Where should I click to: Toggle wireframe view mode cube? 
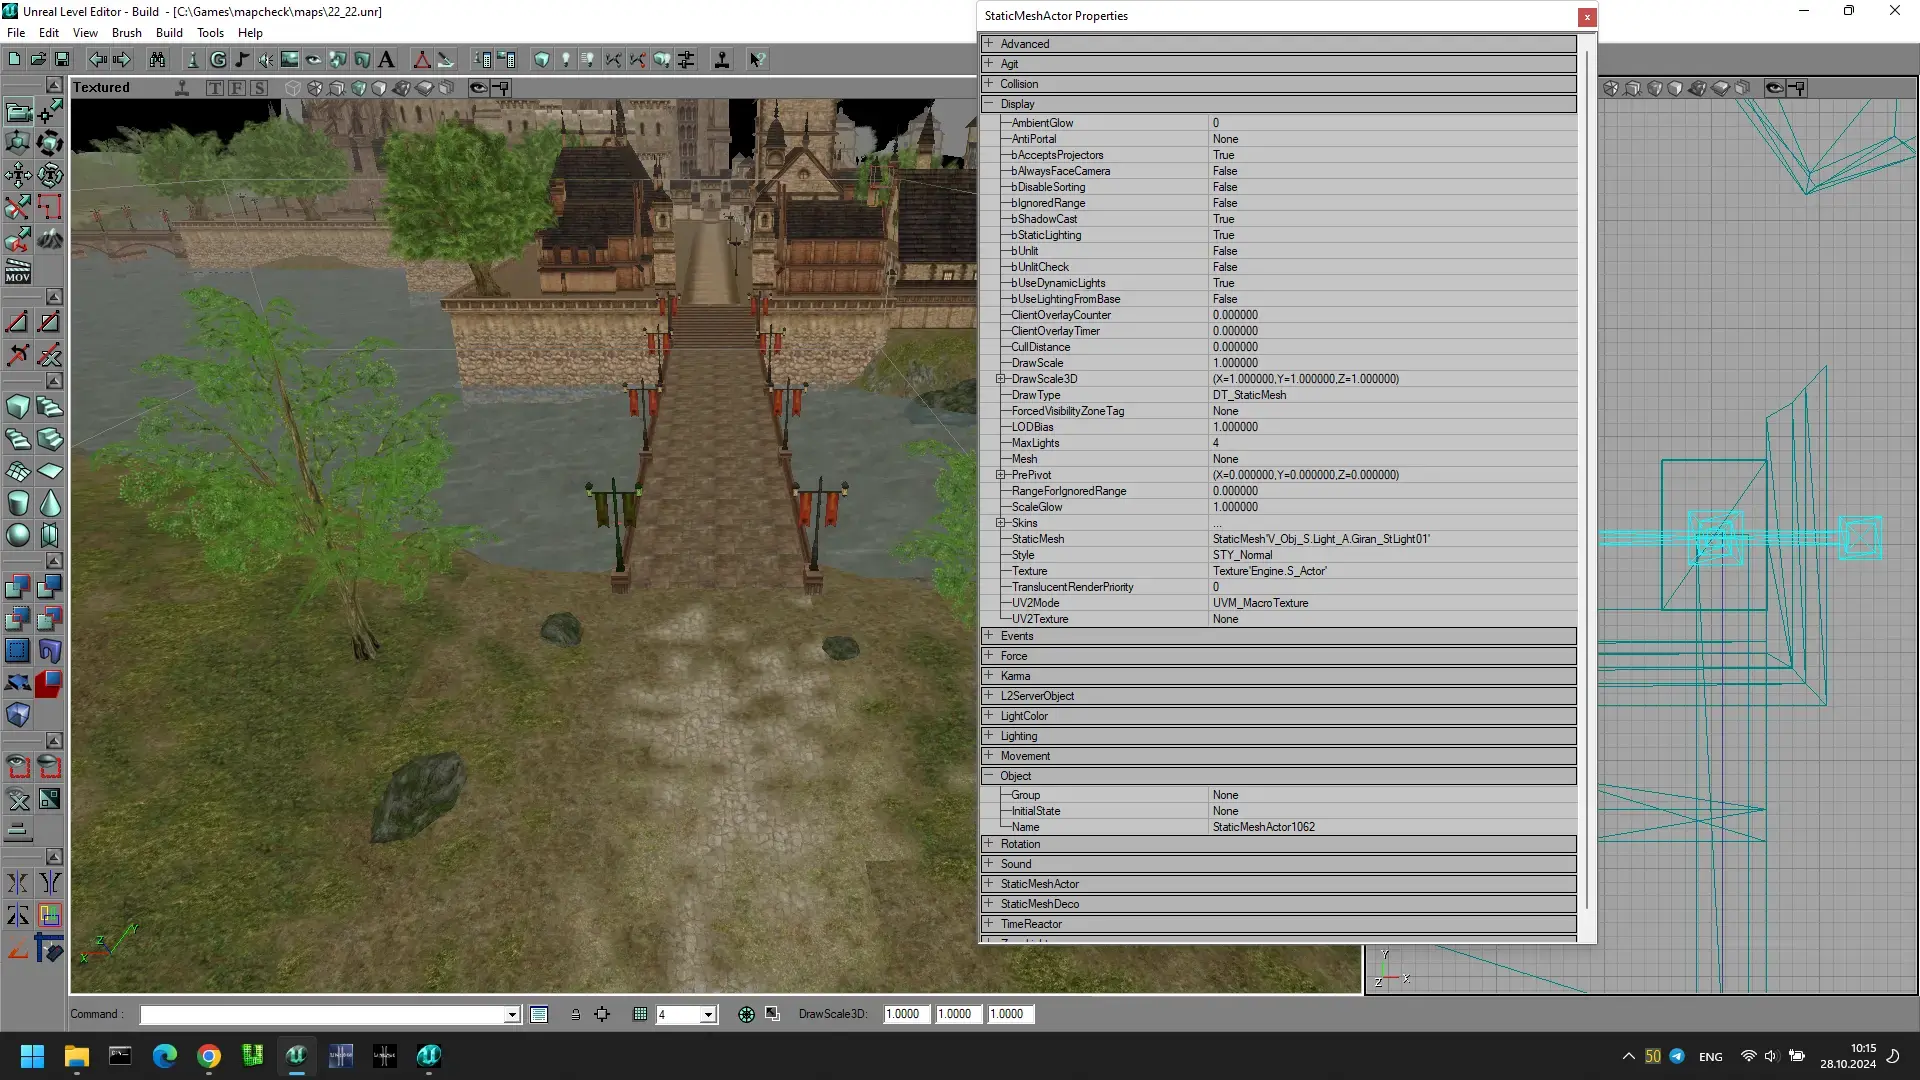(293, 88)
